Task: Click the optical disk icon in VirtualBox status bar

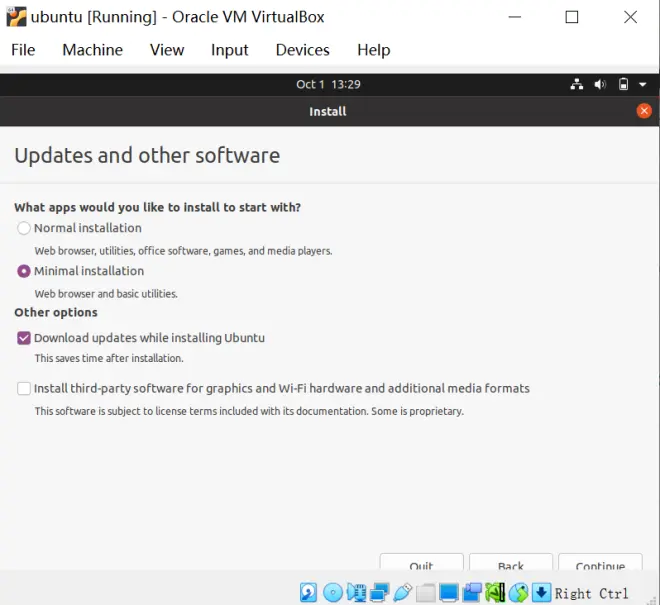Action: coord(333,592)
